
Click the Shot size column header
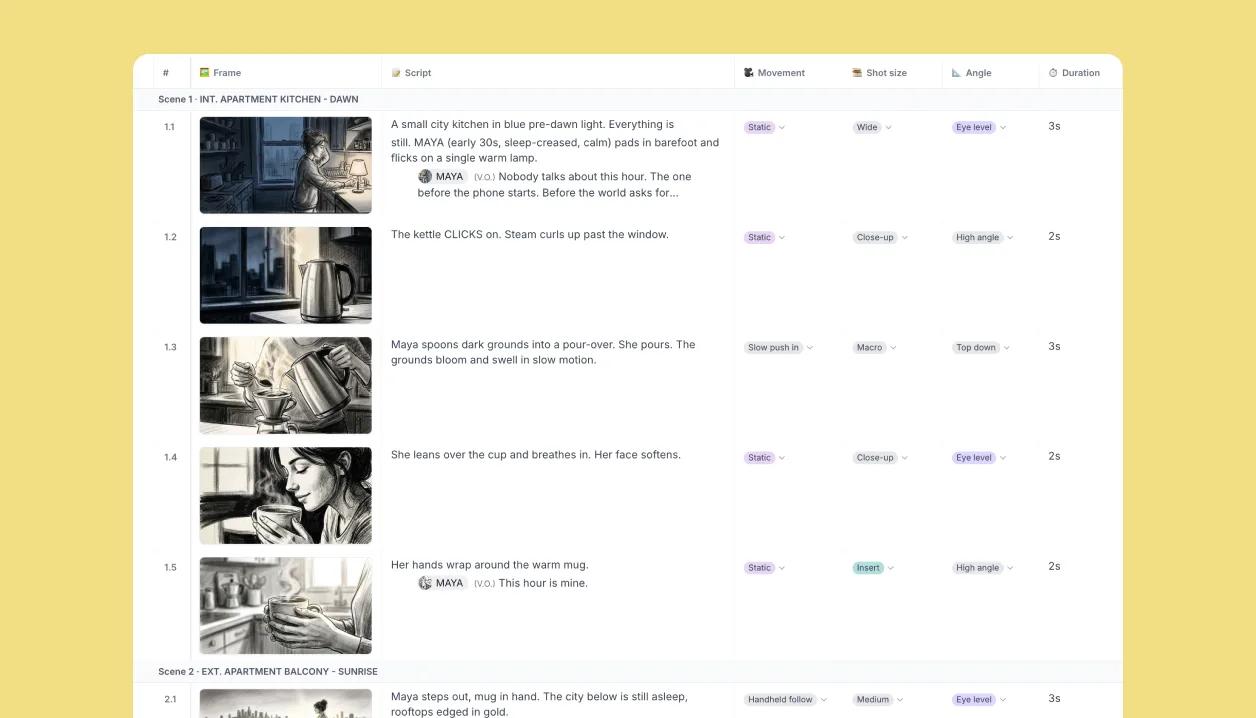(886, 73)
